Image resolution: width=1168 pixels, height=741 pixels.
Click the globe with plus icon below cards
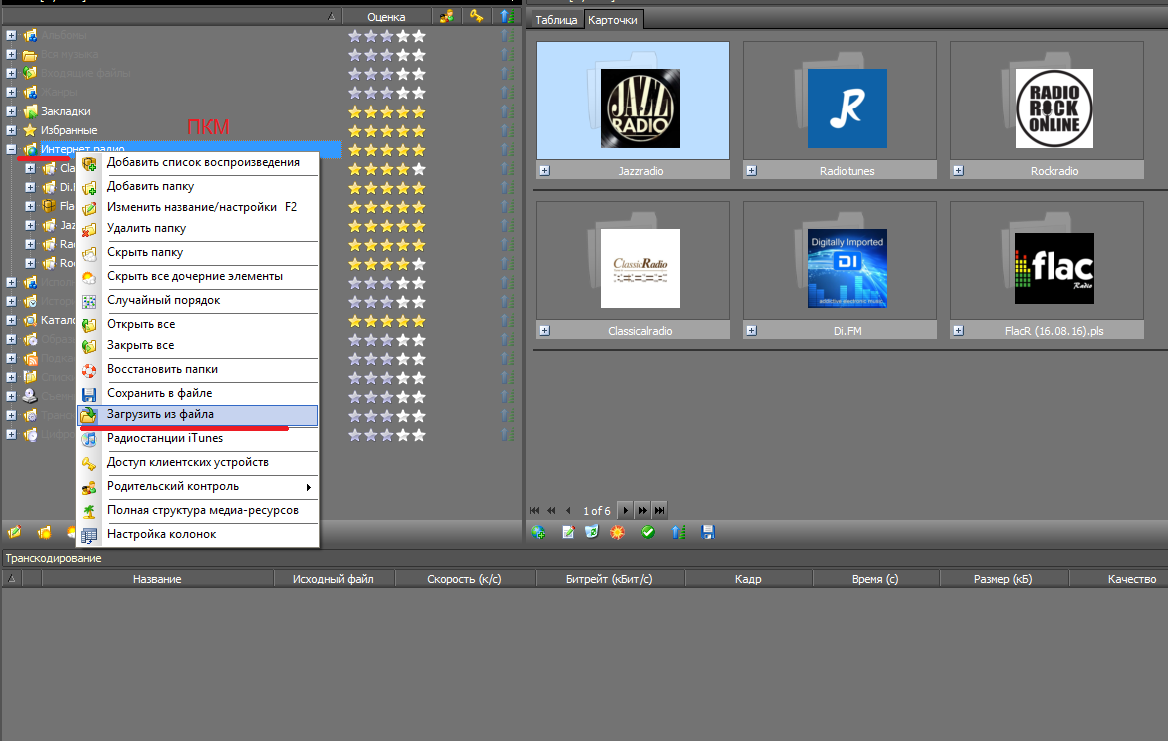[x=539, y=533]
